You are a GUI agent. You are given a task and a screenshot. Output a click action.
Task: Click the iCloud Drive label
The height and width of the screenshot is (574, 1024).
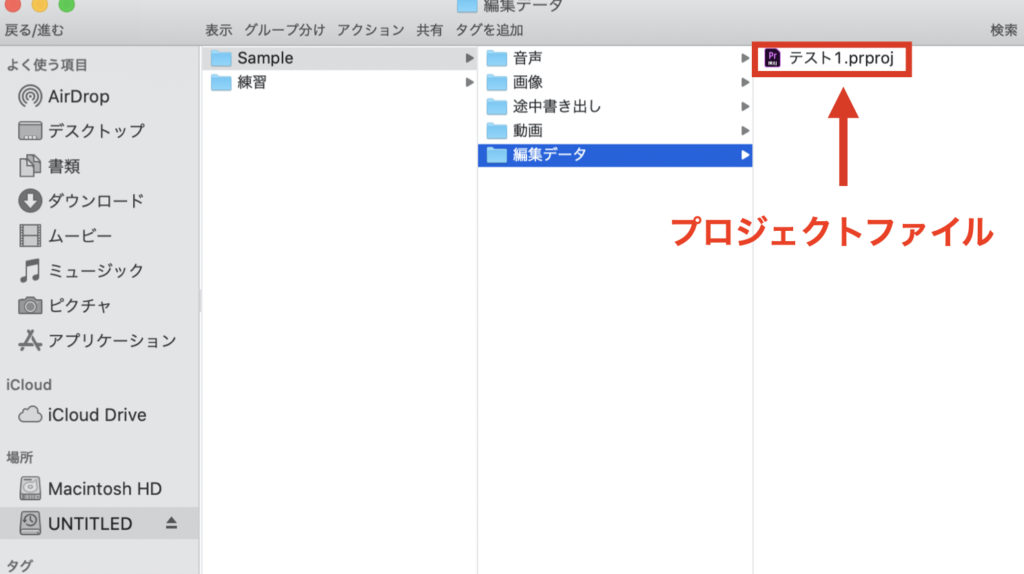(x=97, y=415)
